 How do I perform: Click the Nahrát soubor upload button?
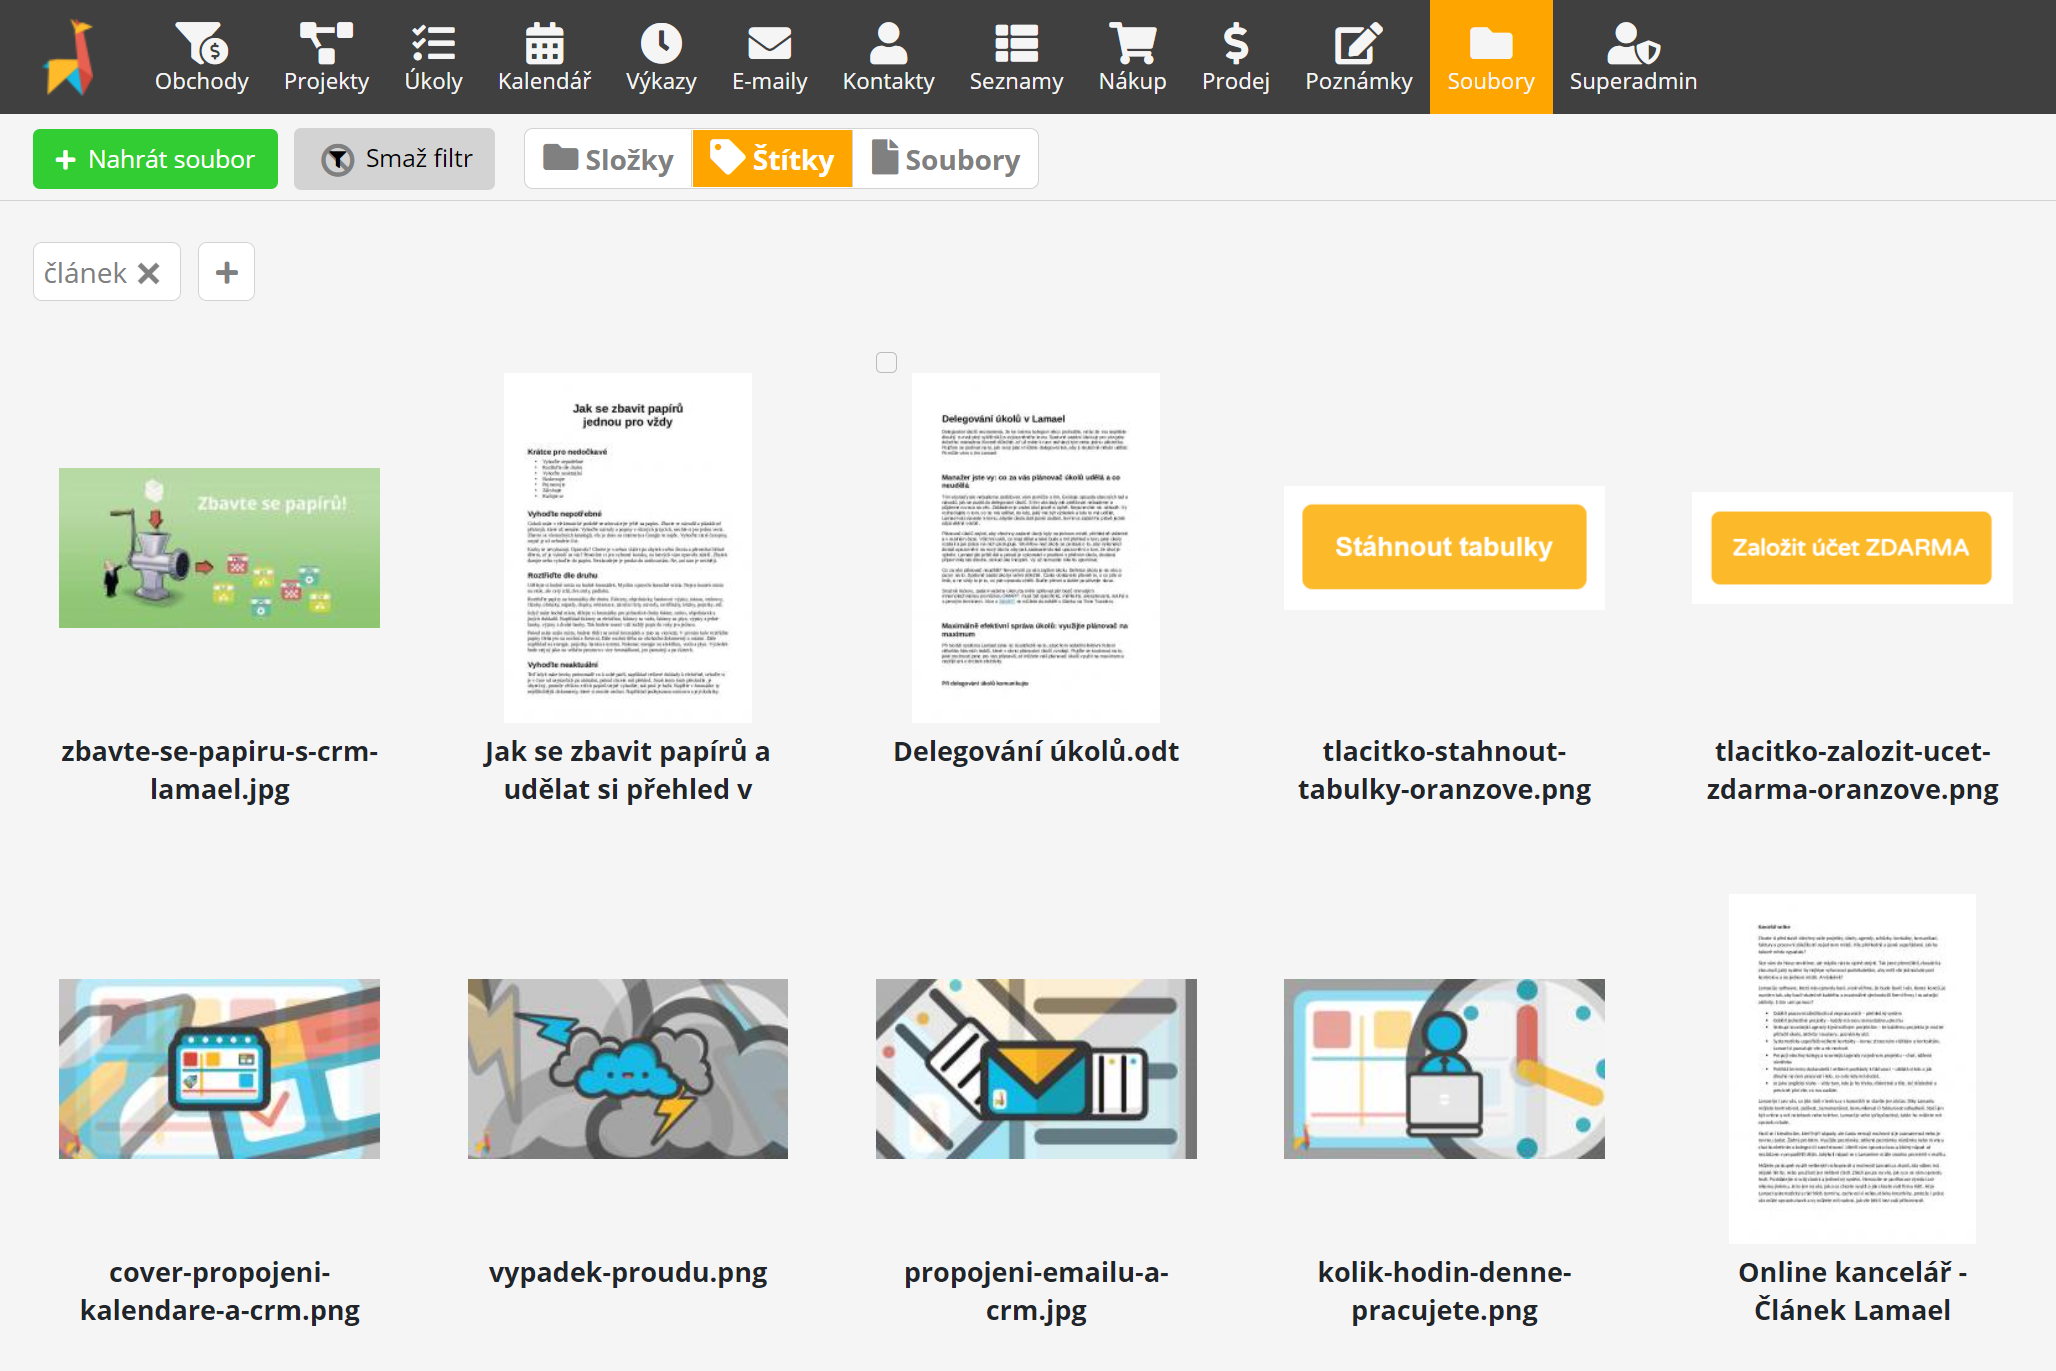(x=155, y=159)
